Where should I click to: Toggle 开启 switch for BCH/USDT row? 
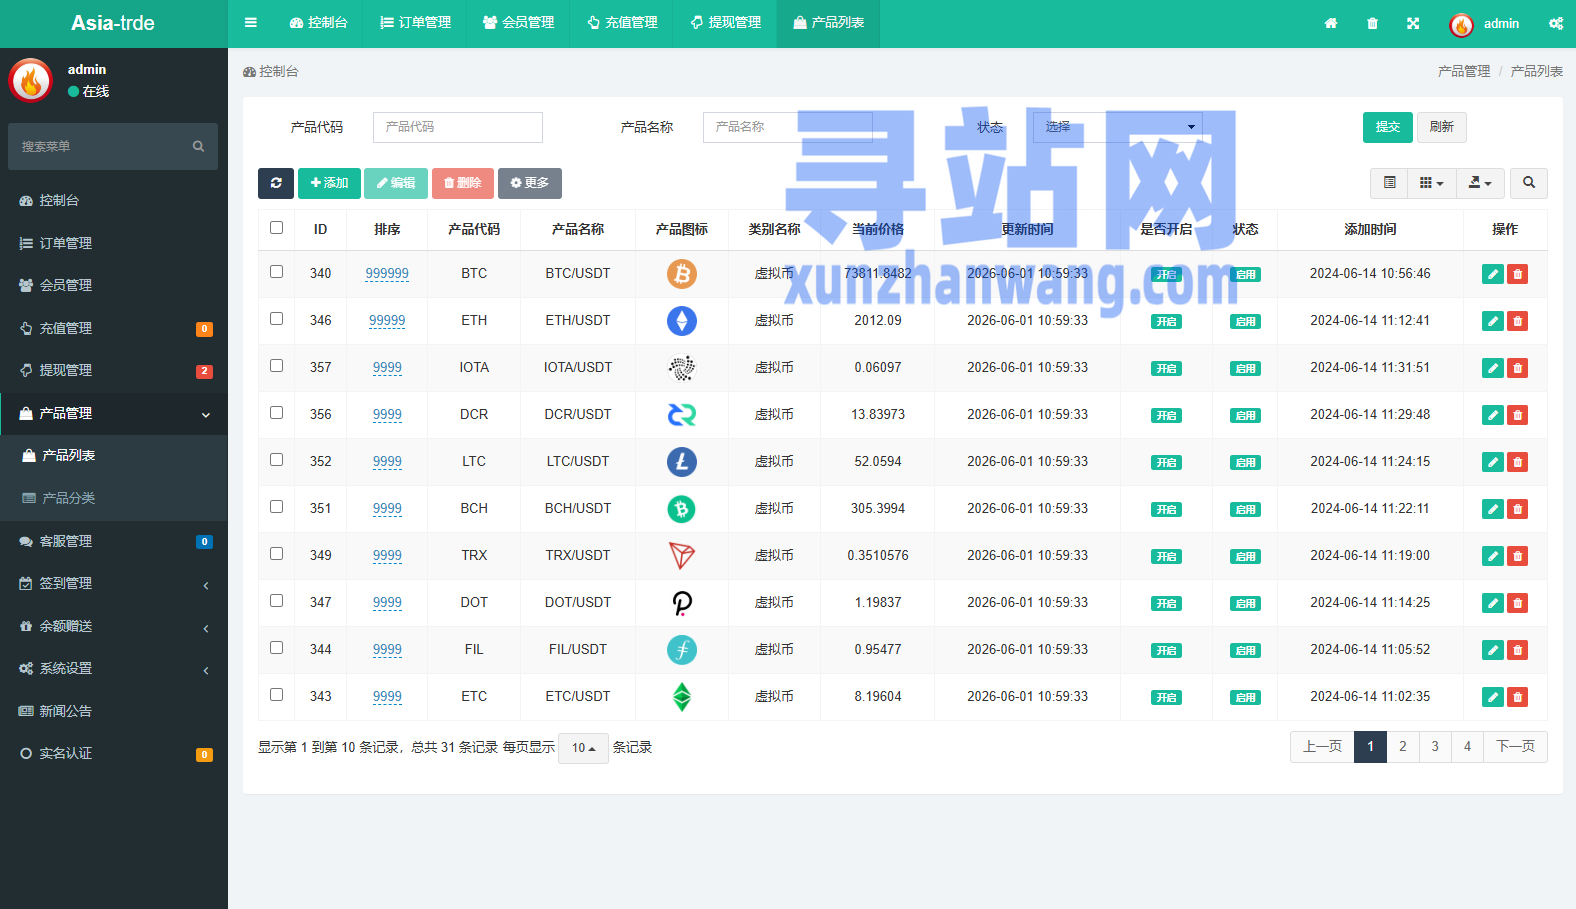click(x=1166, y=510)
